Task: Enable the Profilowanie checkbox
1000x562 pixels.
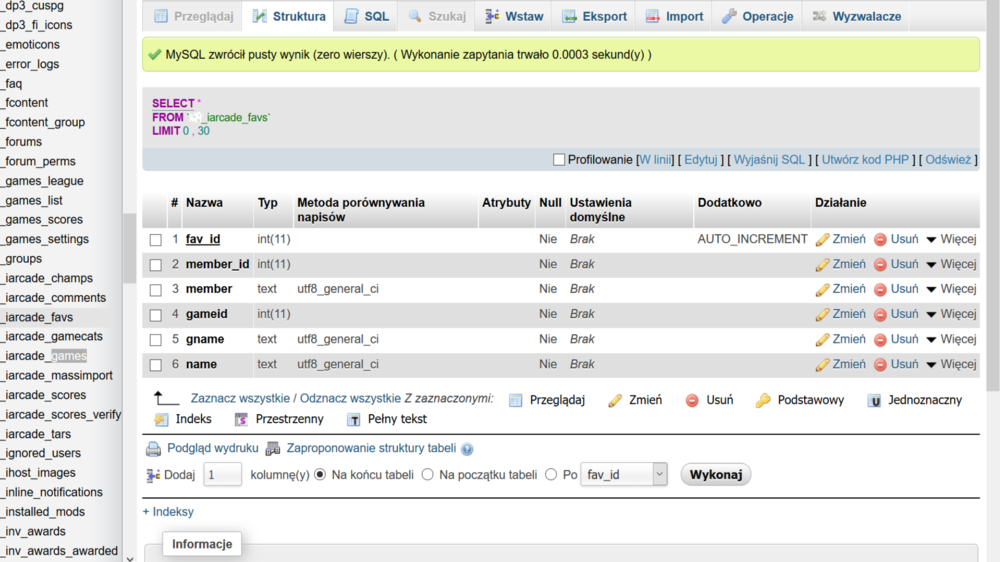Action: tap(559, 159)
